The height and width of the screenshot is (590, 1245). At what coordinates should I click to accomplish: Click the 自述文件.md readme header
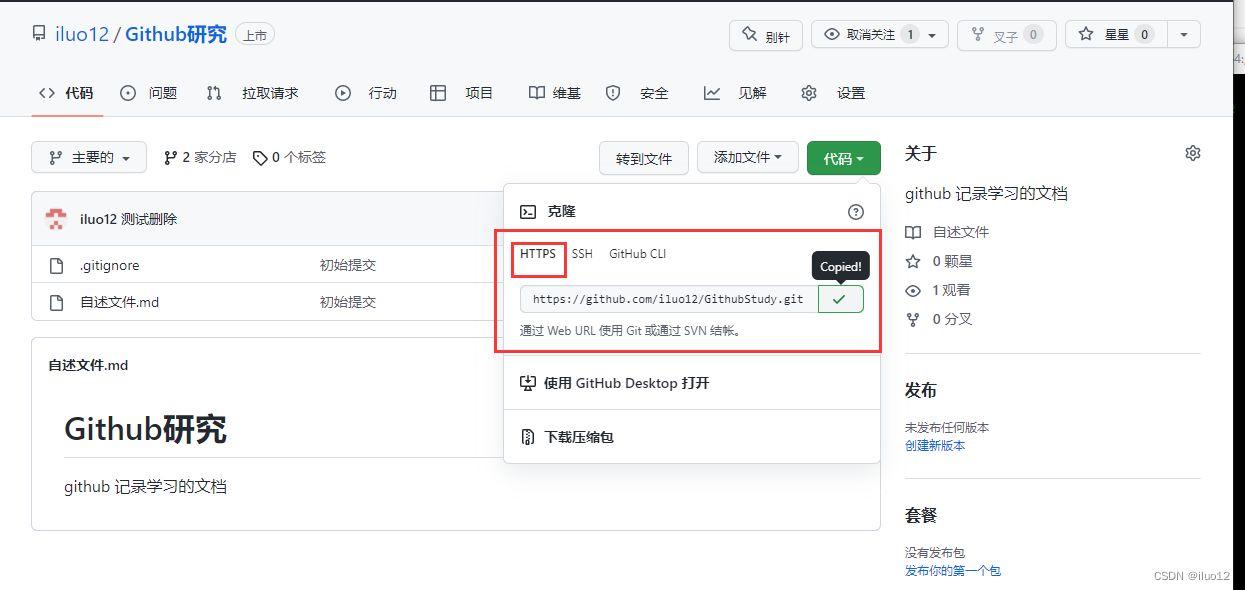coord(88,366)
